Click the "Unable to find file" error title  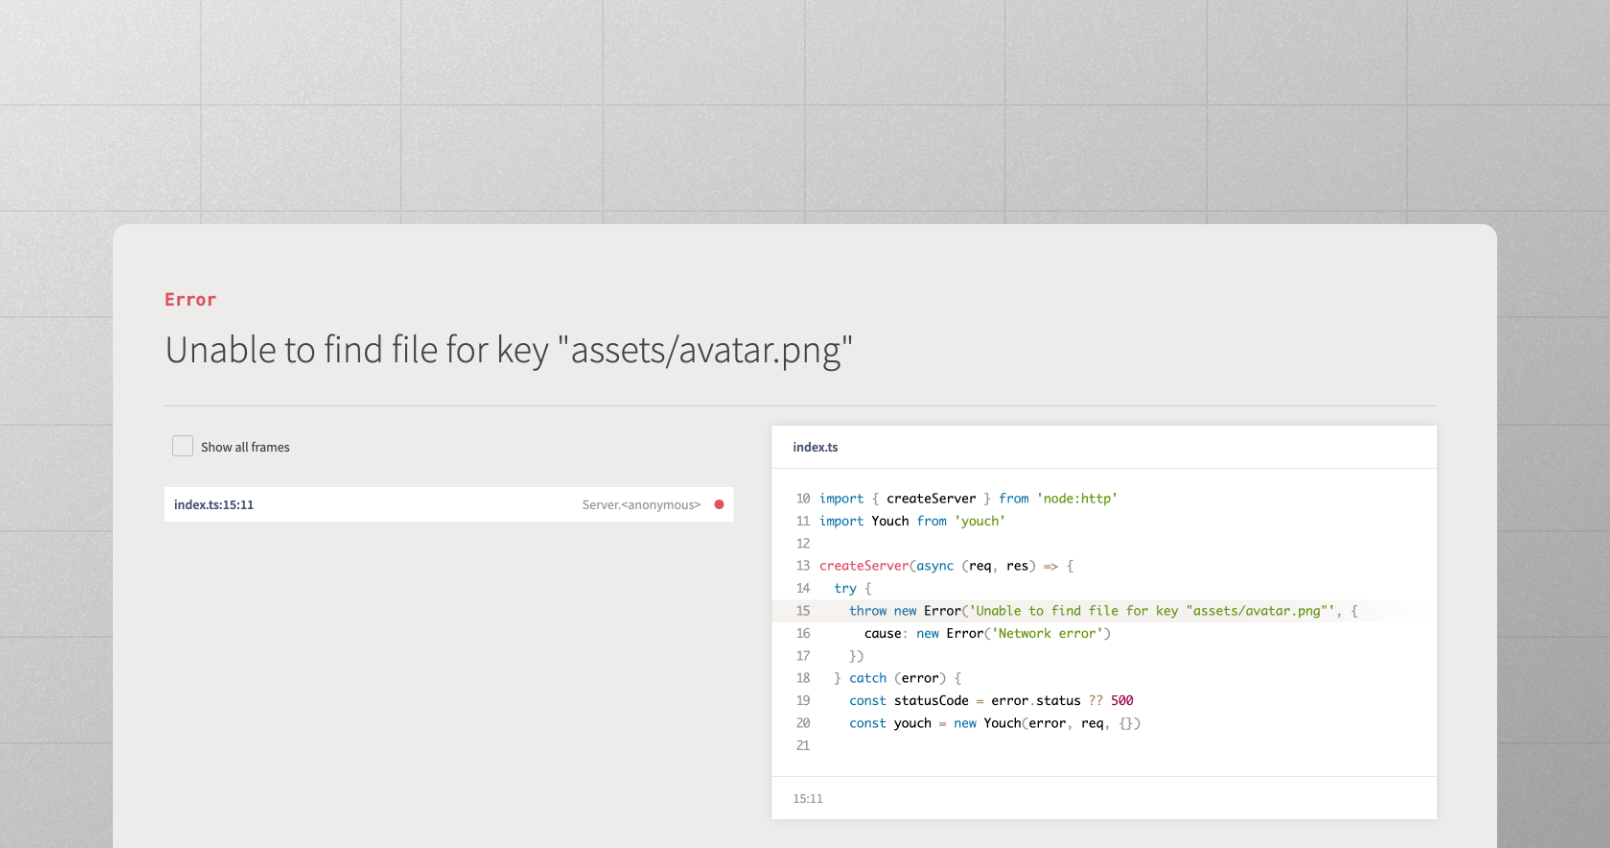508,351
